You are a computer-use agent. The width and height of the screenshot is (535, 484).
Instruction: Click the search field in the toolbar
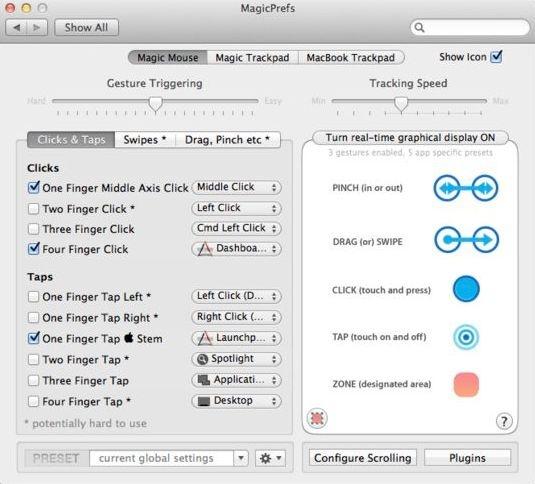pos(470,27)
